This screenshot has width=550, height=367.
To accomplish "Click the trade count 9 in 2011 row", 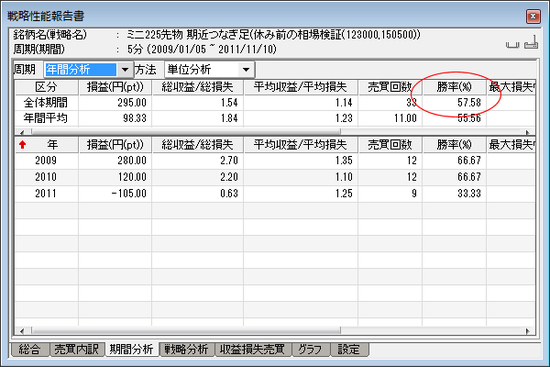I will 414,193.
